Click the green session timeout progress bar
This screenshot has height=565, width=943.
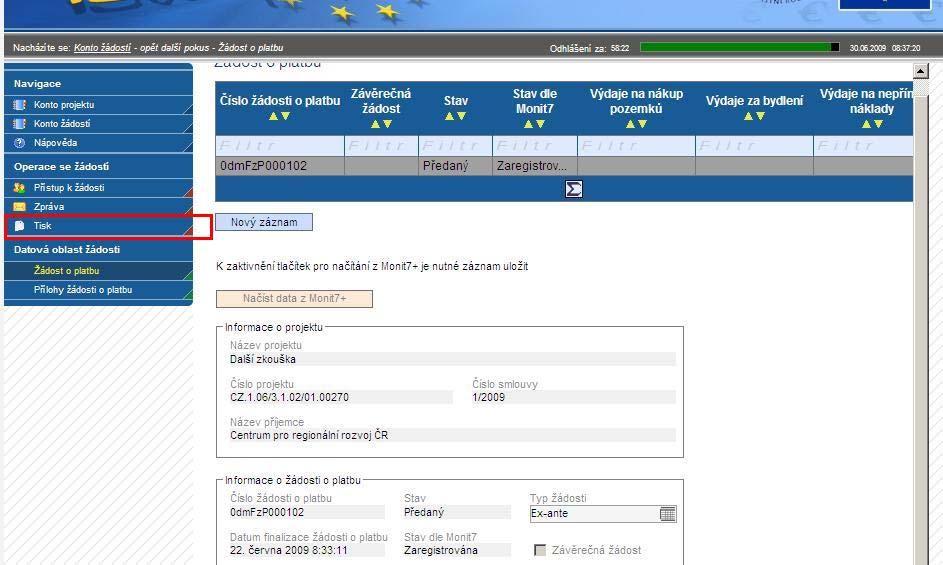740,47
